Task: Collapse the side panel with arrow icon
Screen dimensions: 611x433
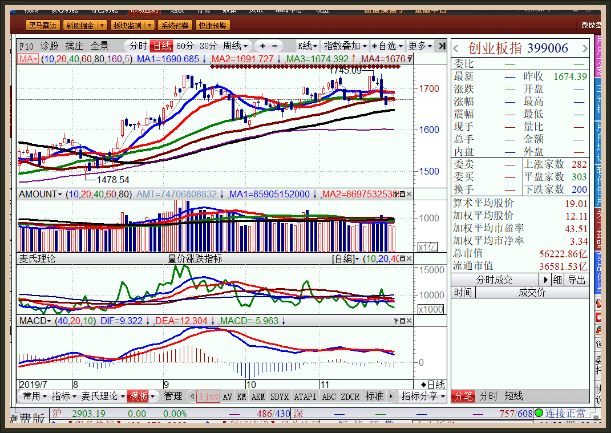Action: pyautogui.click(x=441, y=46)
